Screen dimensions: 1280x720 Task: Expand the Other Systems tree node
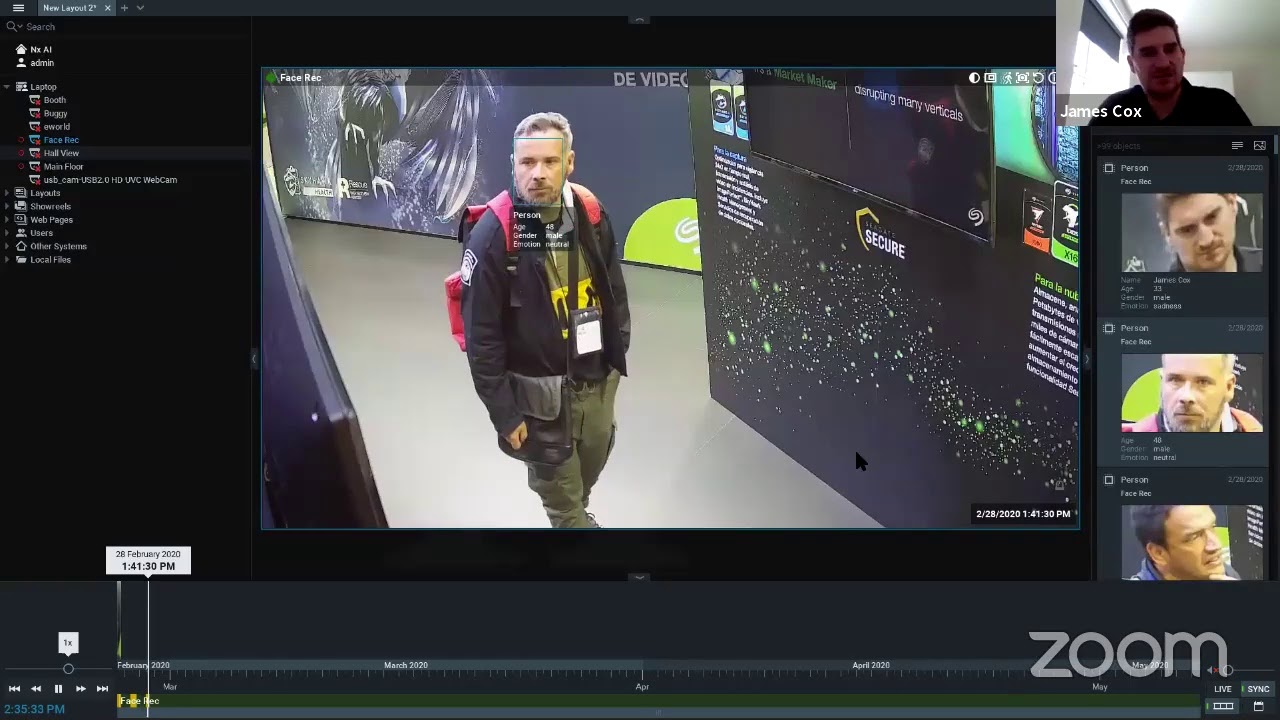[7, 246]
